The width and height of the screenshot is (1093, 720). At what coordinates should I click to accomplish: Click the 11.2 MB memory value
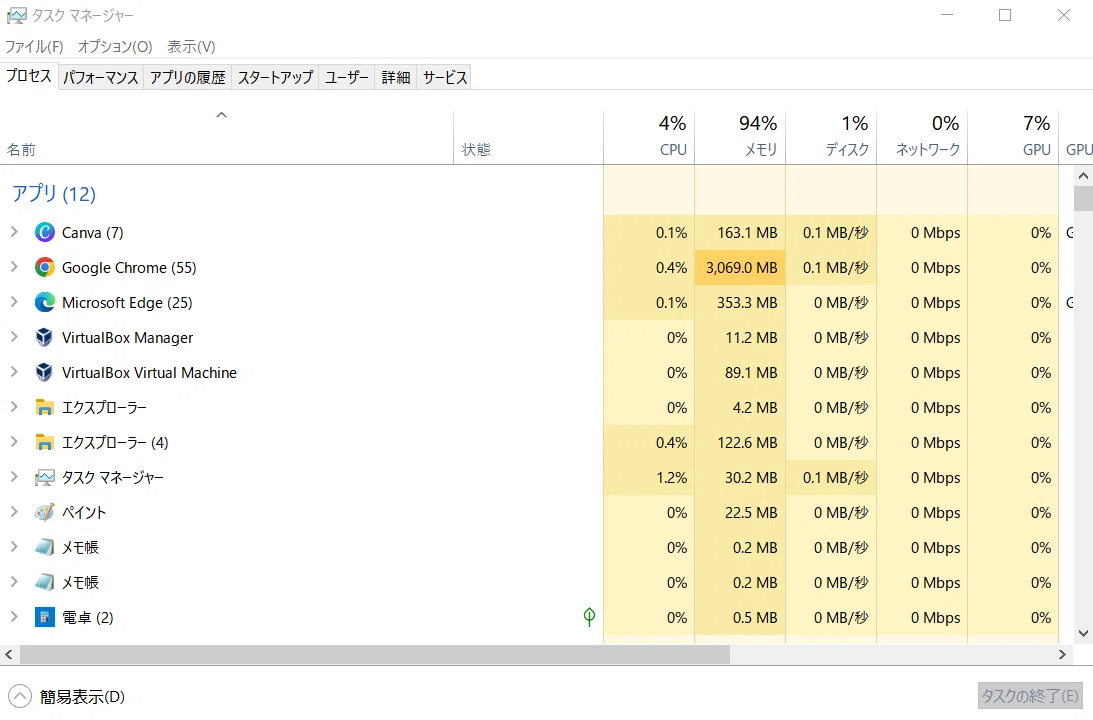tap(751, 337)
